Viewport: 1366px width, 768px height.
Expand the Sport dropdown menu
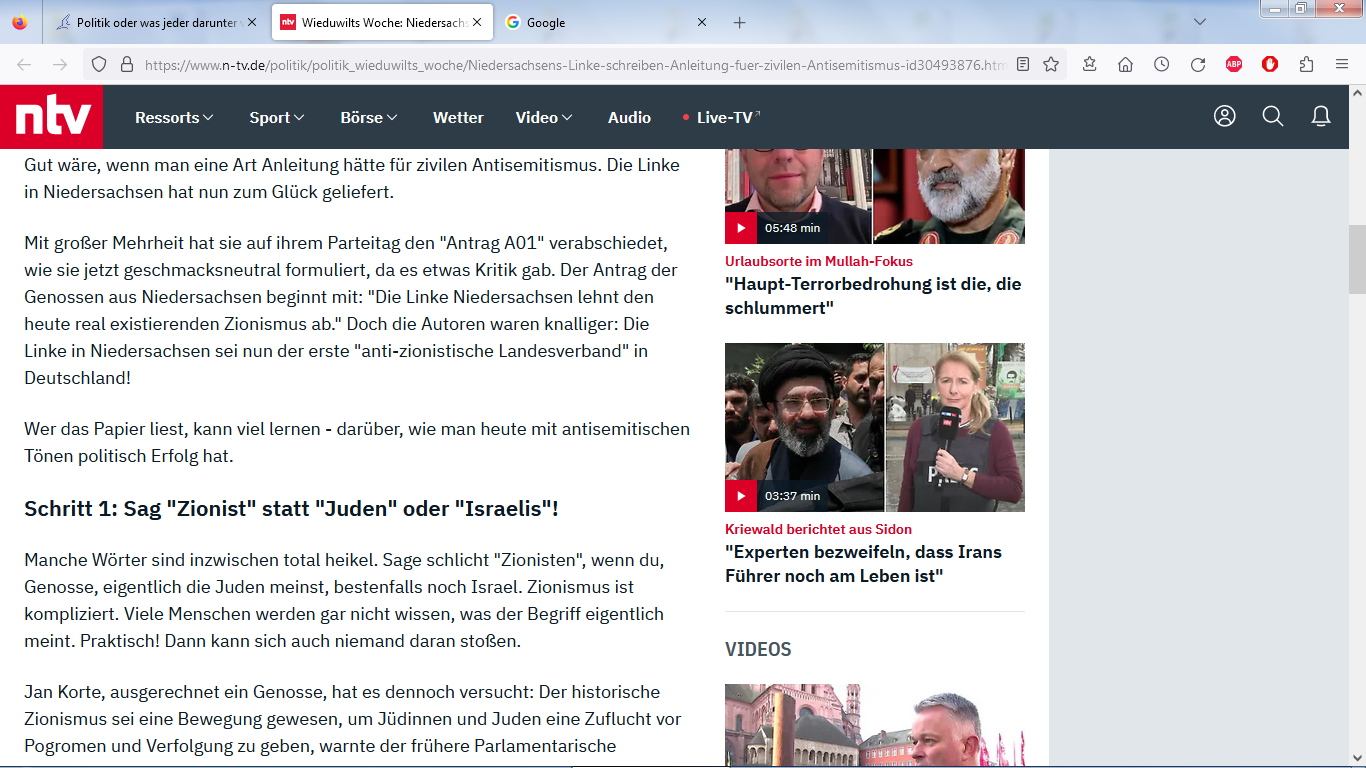(x=276, y=117)
